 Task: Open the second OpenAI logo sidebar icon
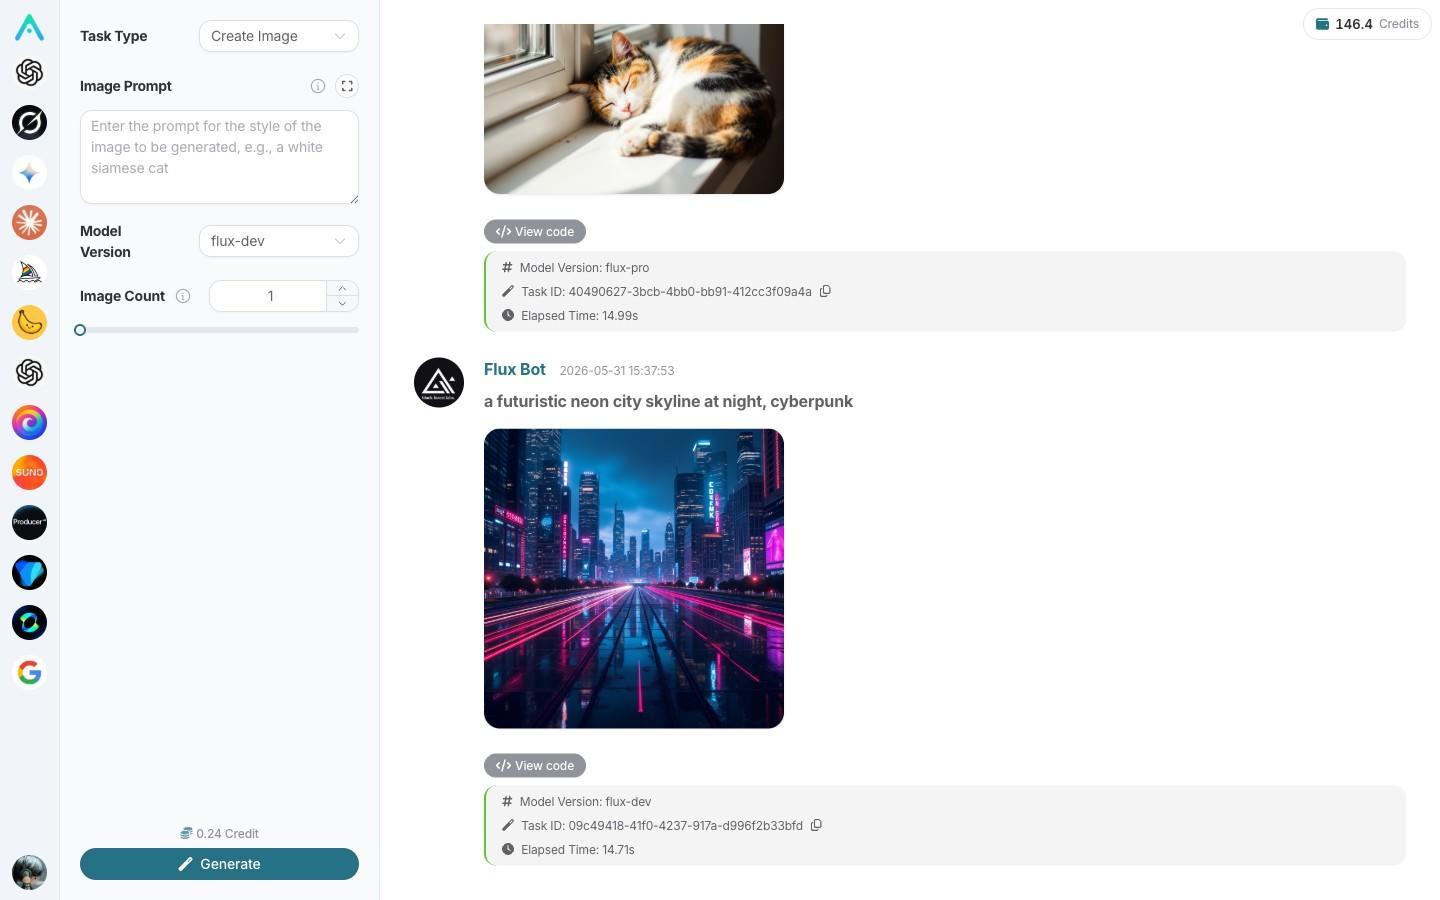(29, 372)
